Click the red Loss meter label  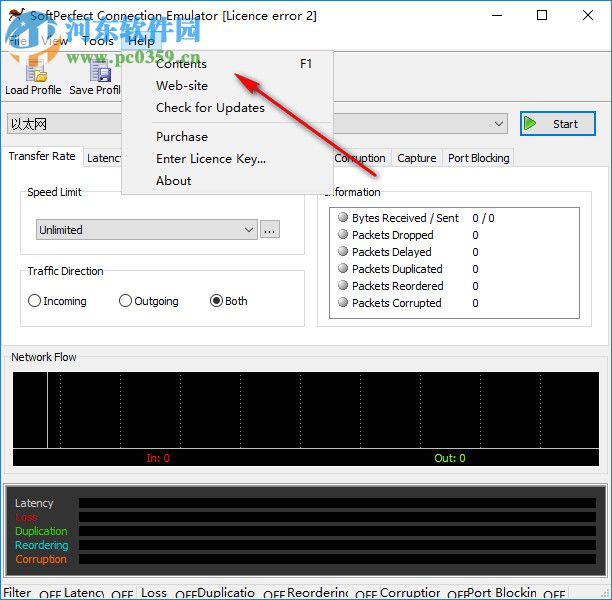[x=26, y=517]
